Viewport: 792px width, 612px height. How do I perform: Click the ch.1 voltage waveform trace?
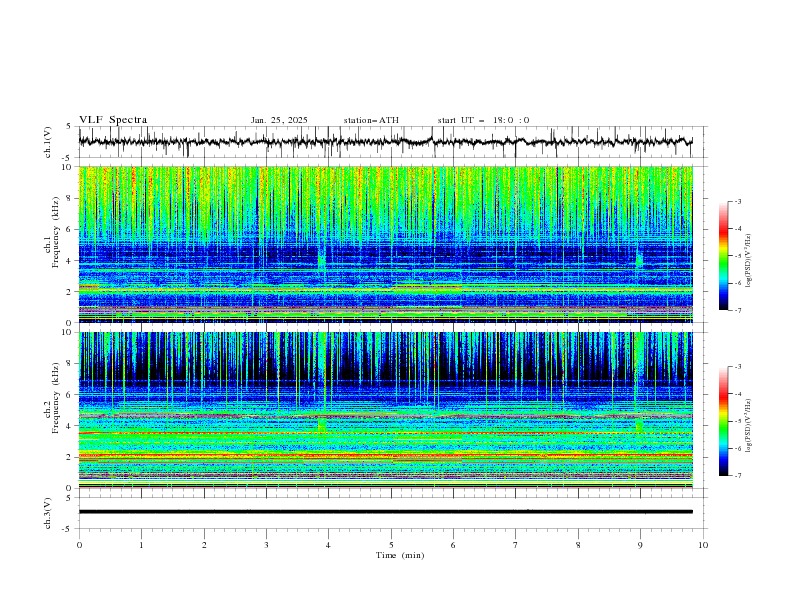(385, 142)
